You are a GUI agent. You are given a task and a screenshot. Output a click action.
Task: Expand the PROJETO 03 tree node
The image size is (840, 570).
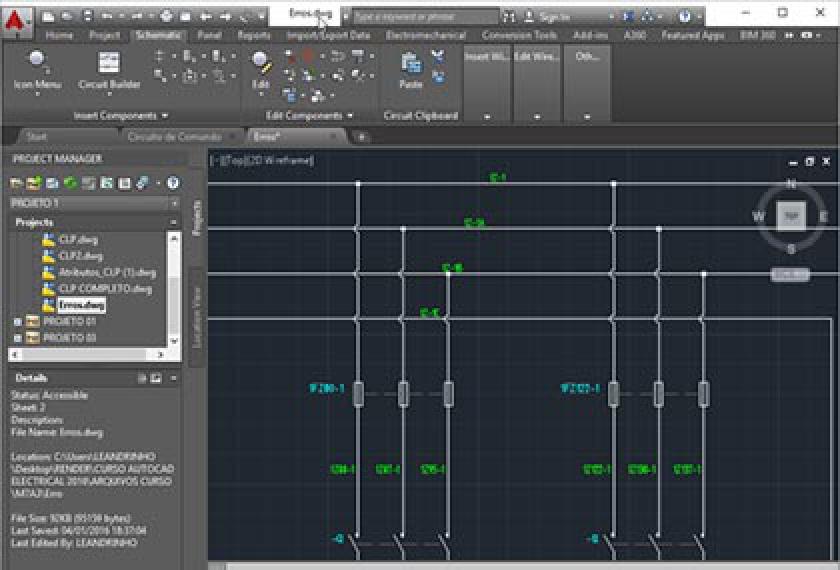coord(17,338)
